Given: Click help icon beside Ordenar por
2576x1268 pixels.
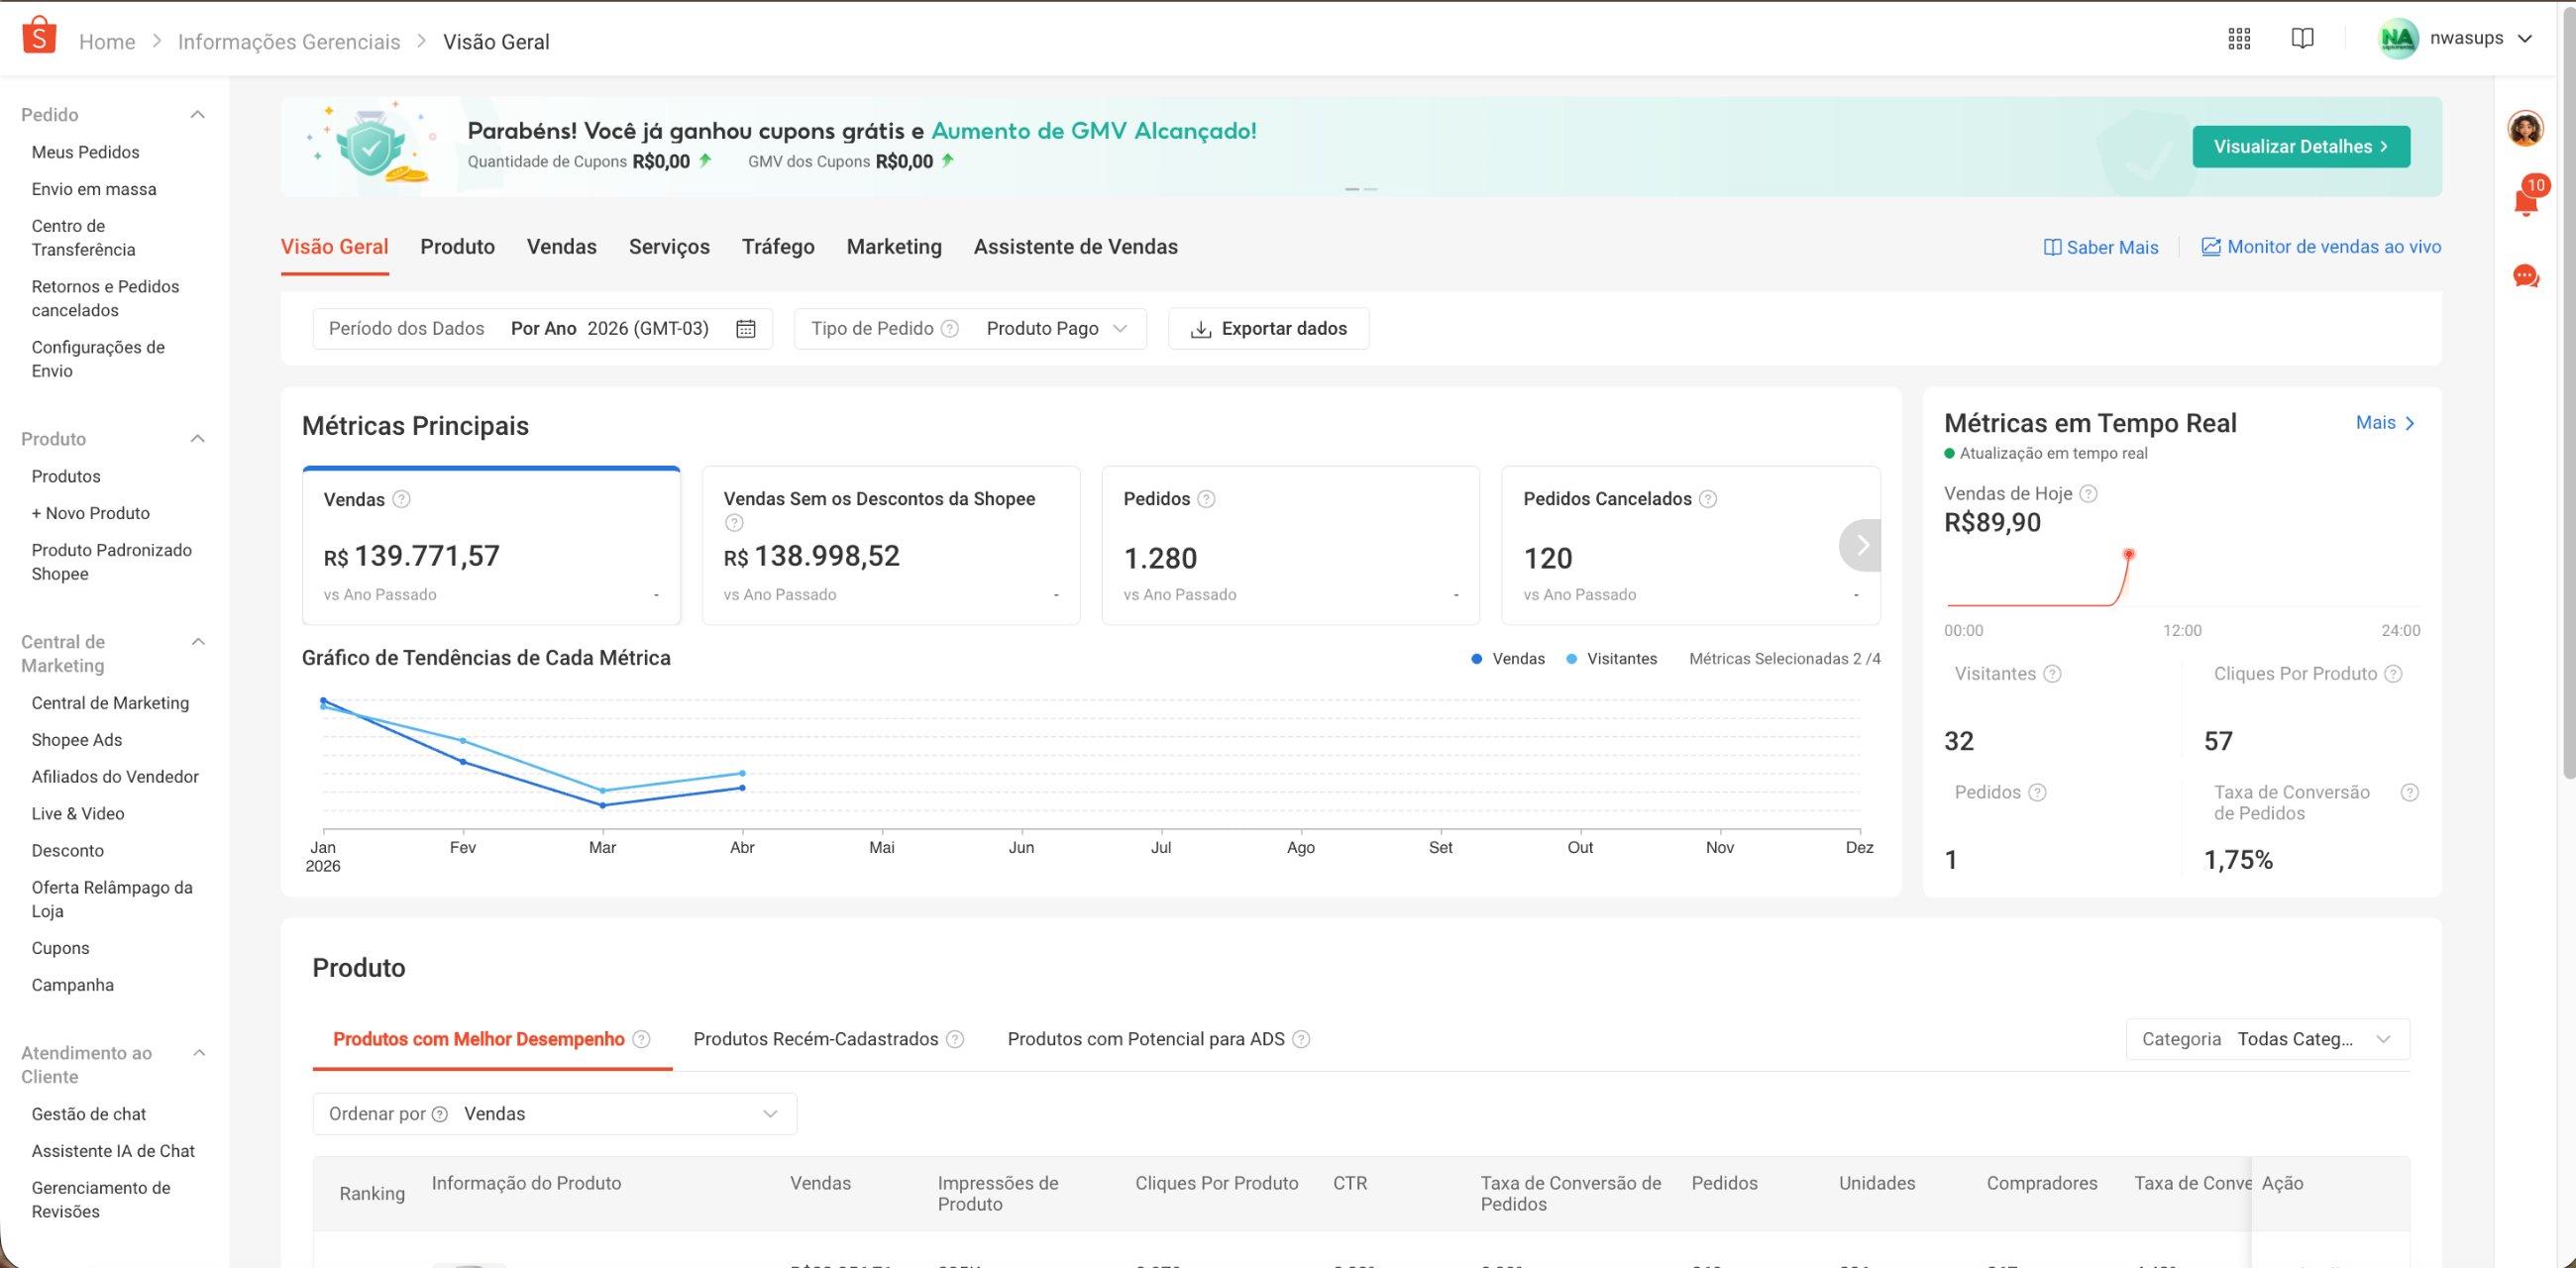Looking at the screenshot, I should [439, 1114].
